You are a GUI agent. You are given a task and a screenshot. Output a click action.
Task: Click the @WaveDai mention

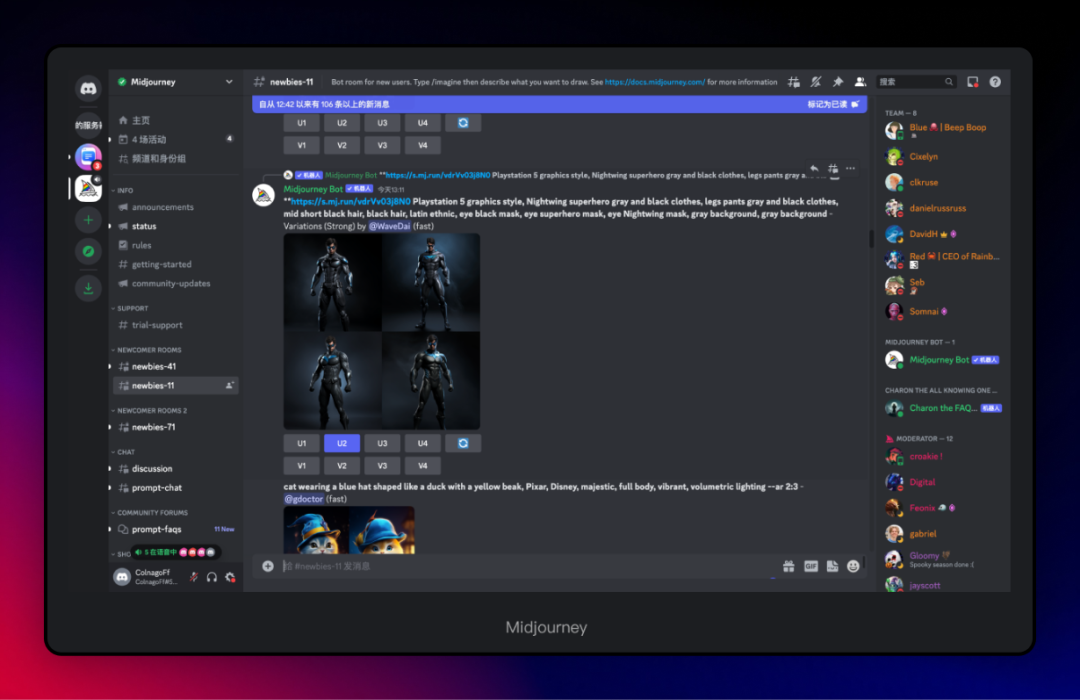[x=389, y=226]
